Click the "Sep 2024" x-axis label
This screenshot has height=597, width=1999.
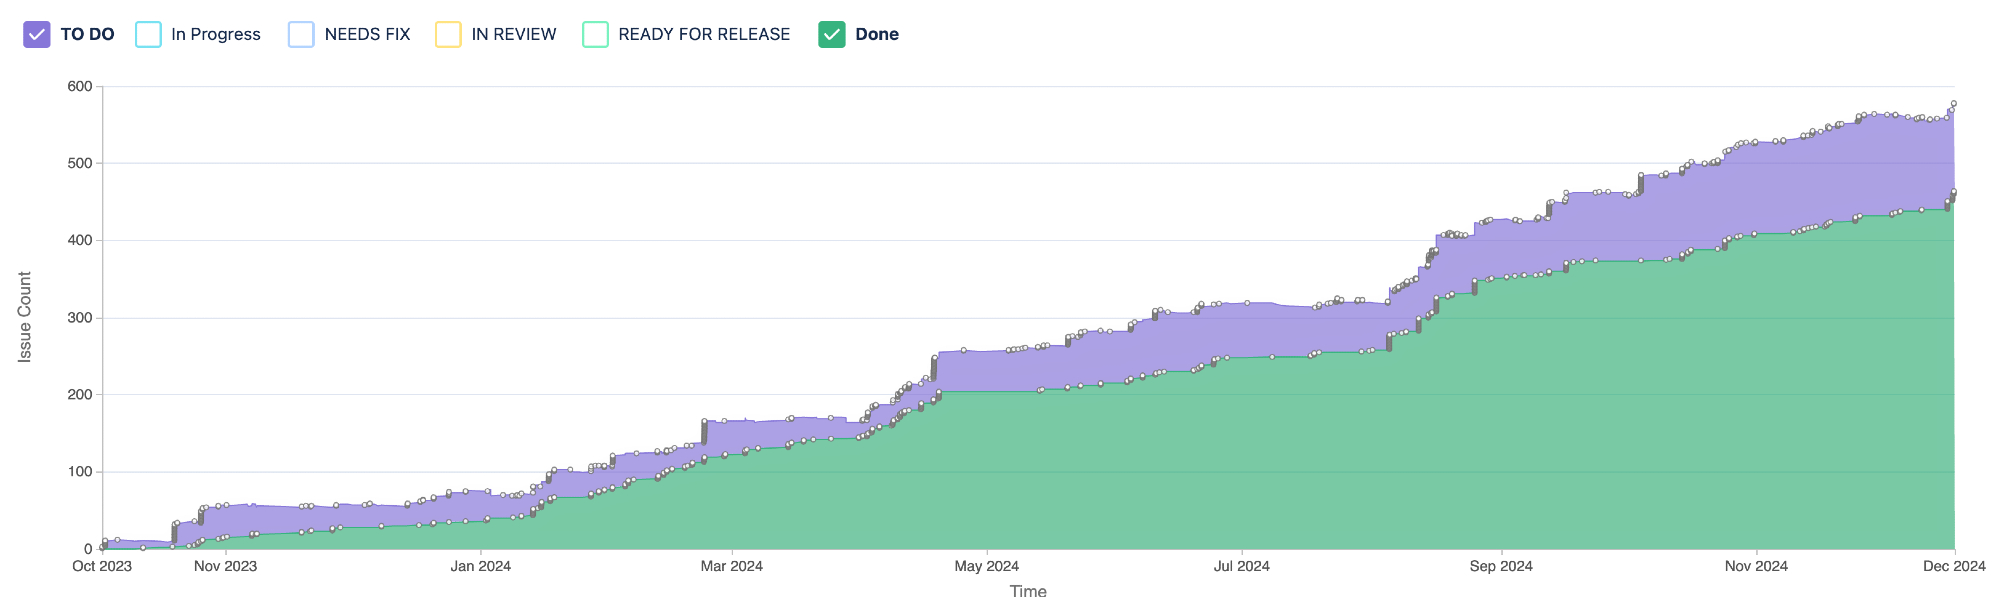pos(1500,566)
